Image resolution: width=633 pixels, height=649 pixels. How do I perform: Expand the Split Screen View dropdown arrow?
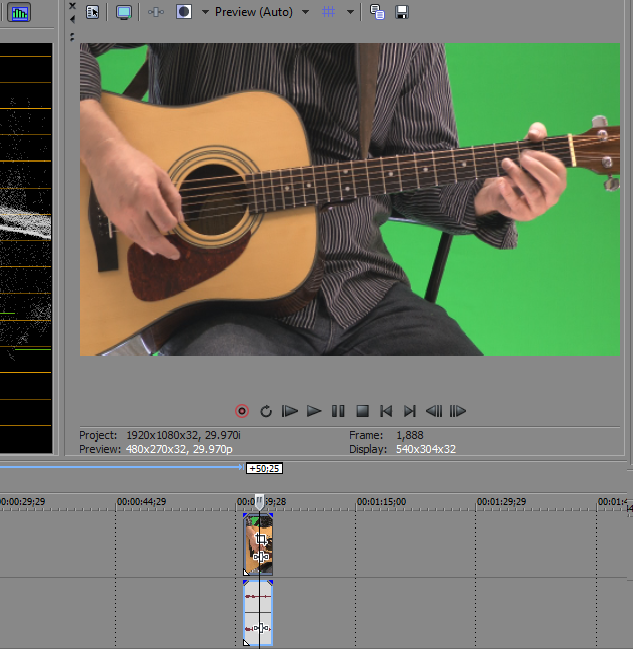(x=205, y=12)
